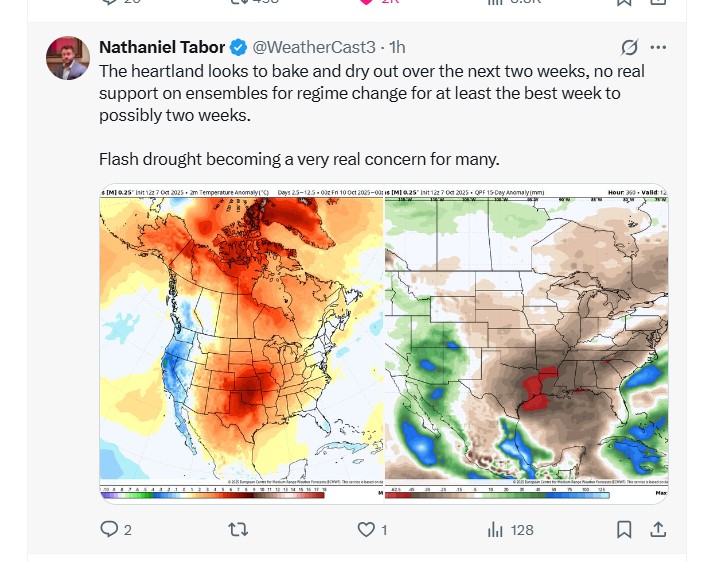Open the share menu for this tweet

tap(659, 530)
